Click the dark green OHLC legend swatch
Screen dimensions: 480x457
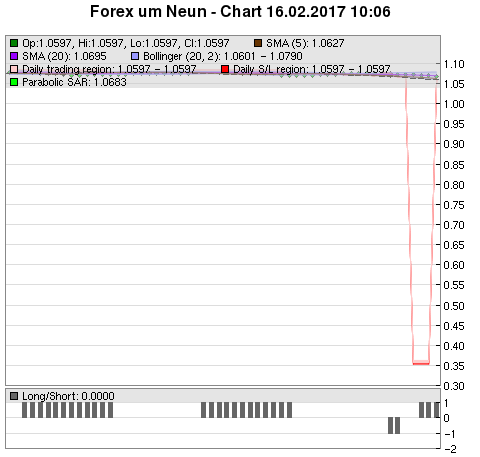[x=14, y=43]
